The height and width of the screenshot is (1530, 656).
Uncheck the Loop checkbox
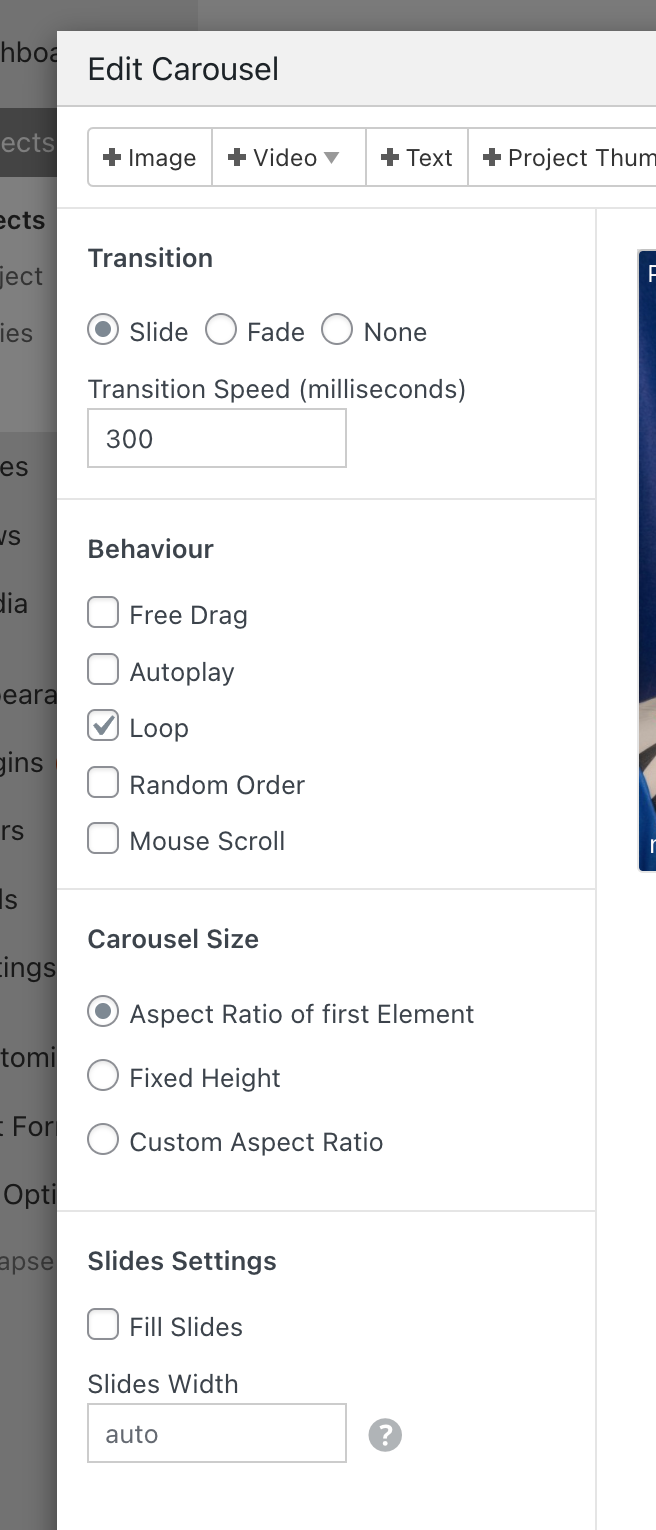[x=103, y=727]
